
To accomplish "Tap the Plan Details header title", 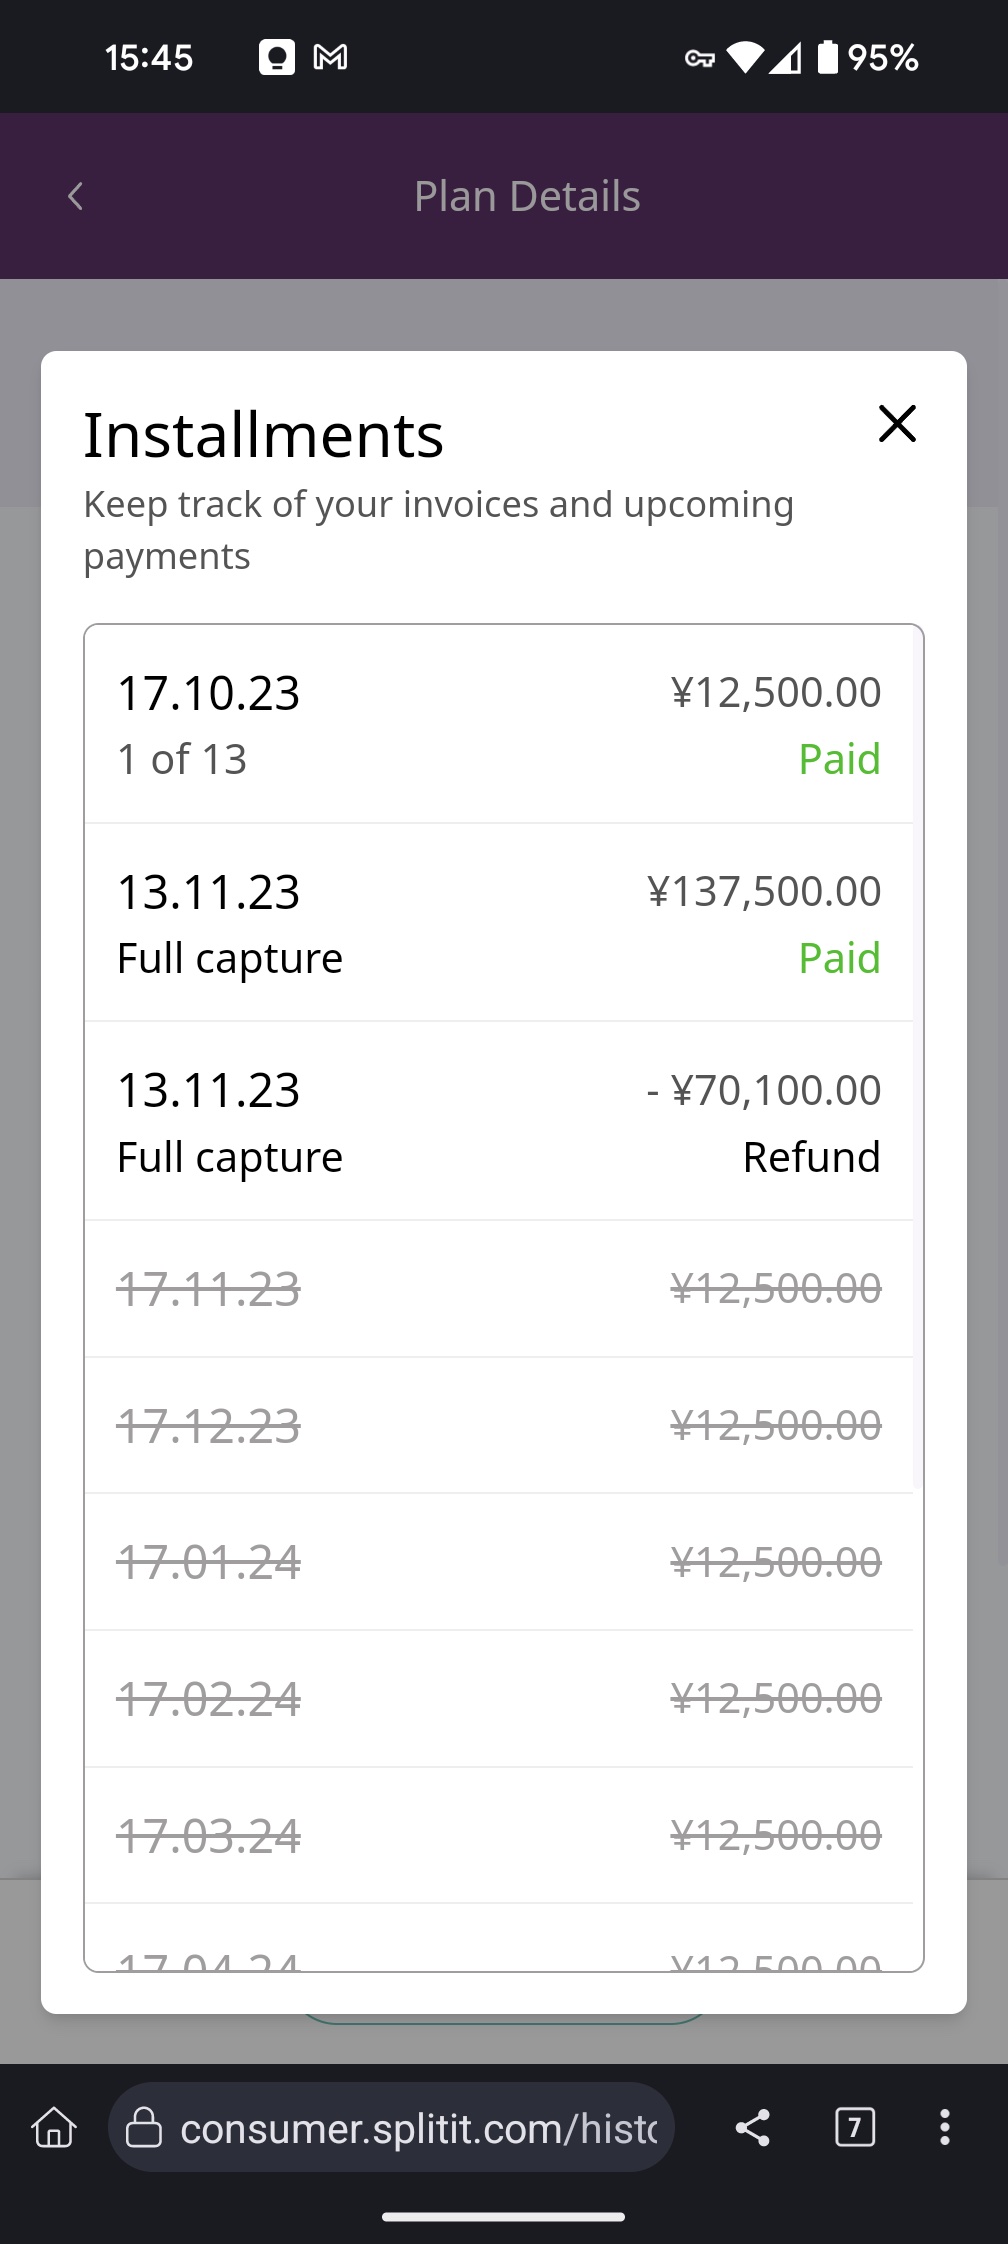I will coord(527,196).
